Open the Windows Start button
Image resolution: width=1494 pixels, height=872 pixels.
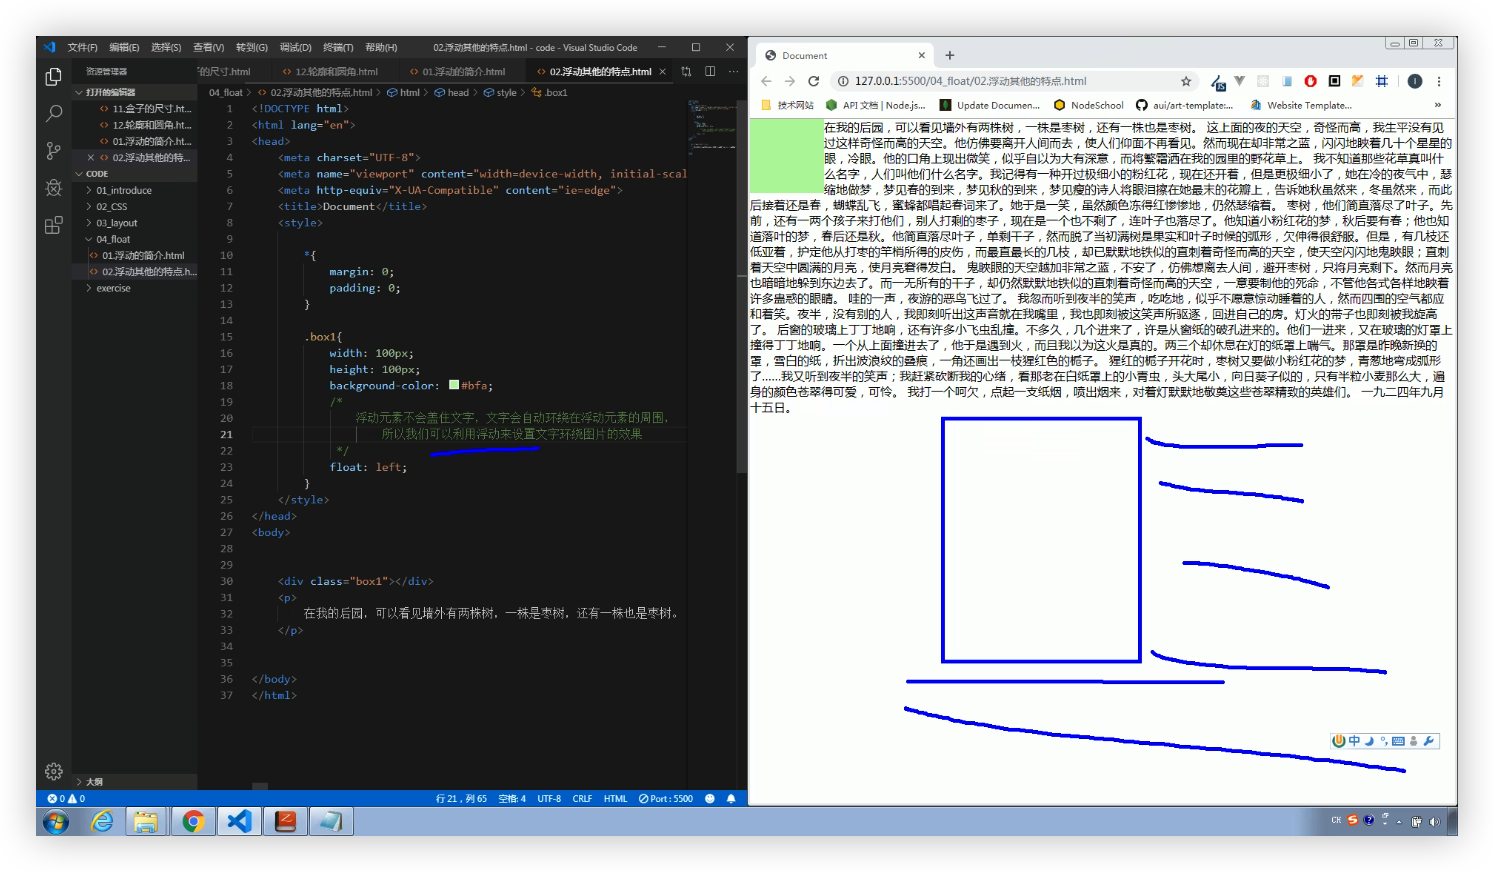56,822
